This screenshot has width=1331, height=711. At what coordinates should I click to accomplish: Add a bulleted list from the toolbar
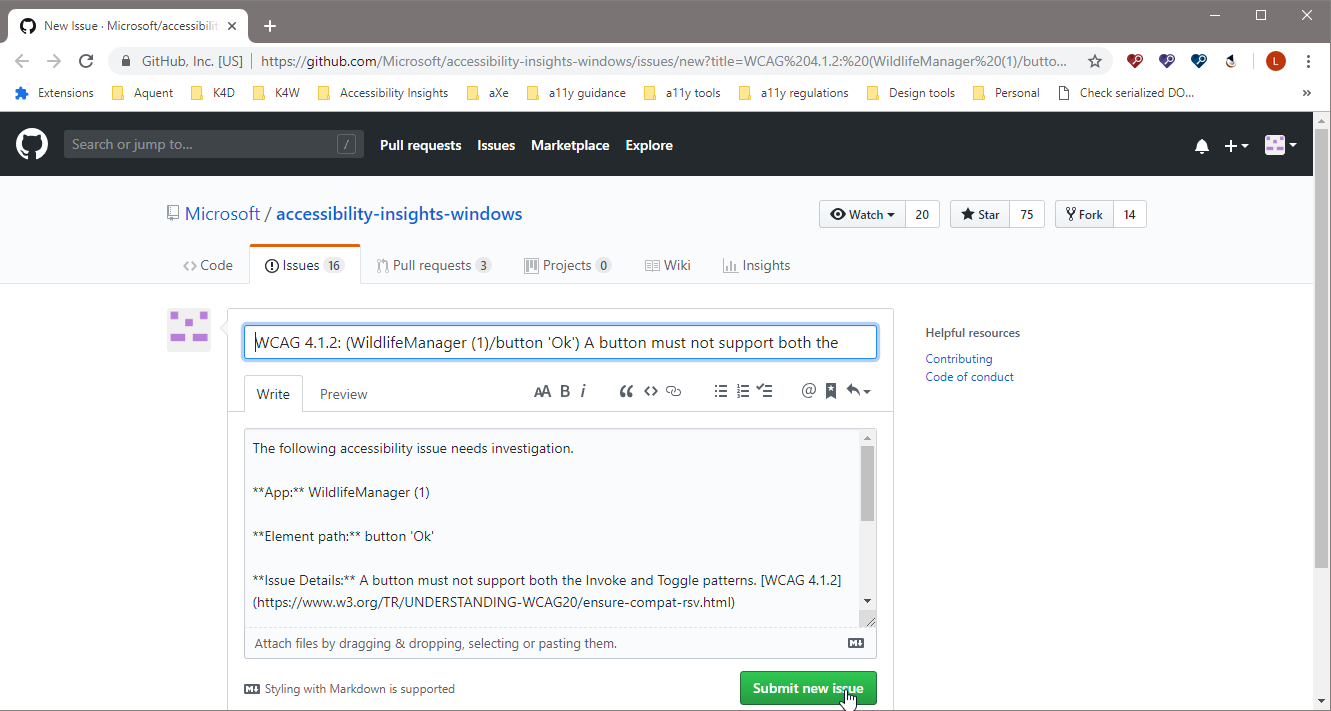click(720, 391)
